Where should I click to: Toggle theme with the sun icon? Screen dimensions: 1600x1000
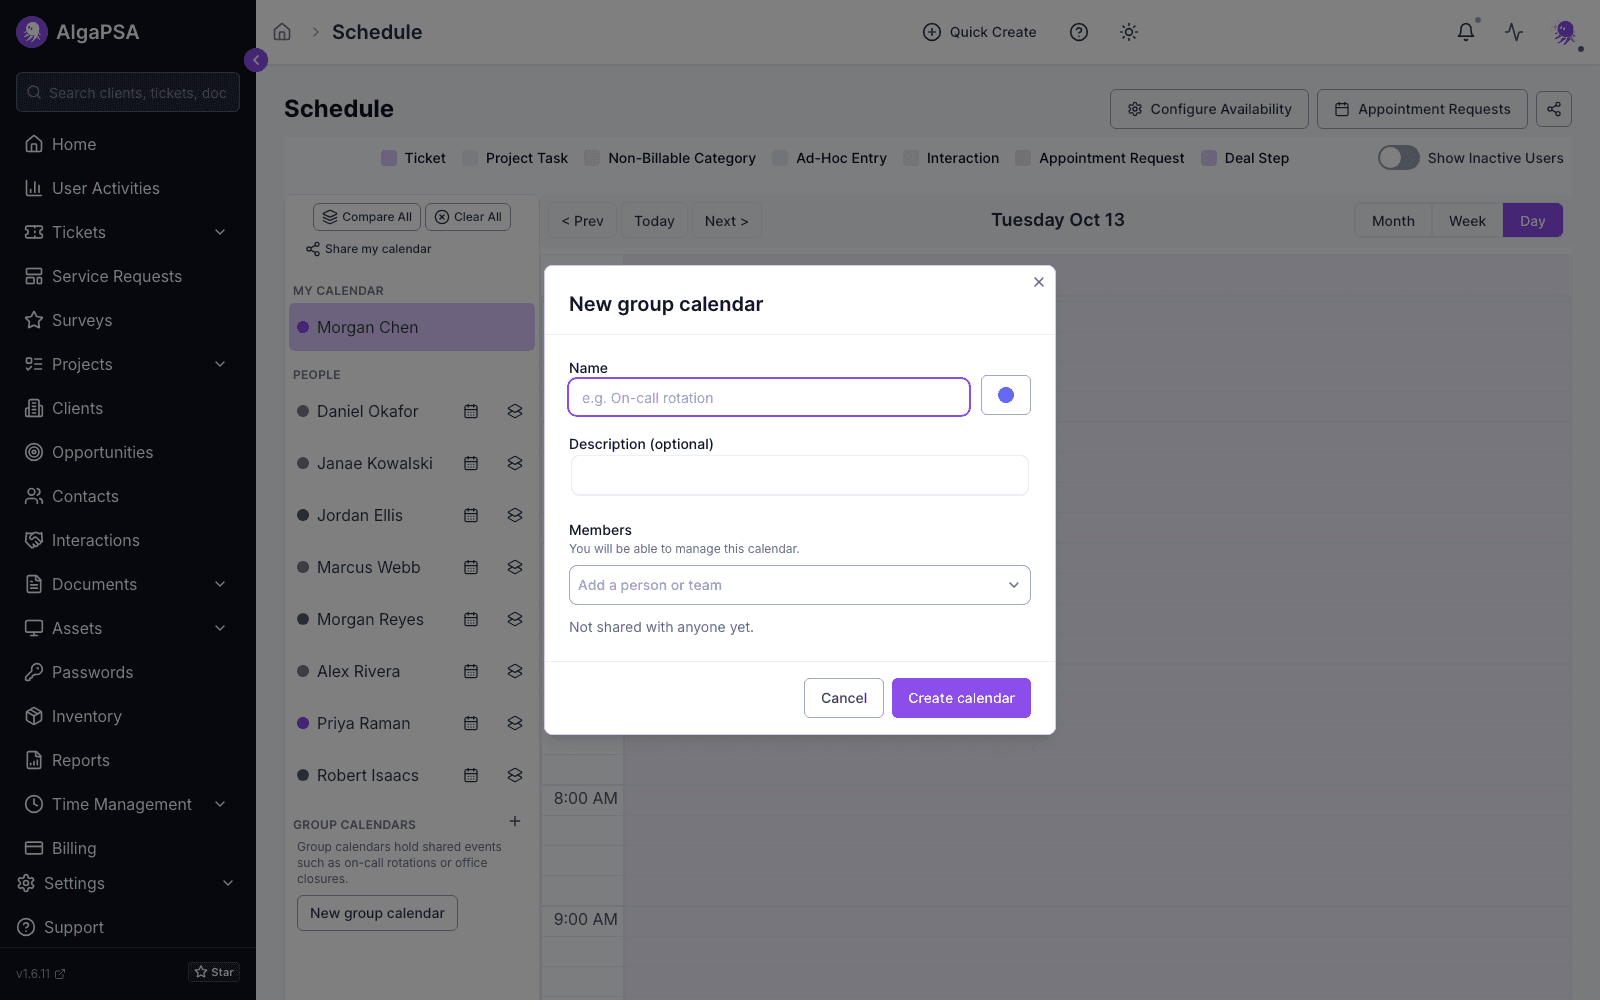tap(1129, 32)
